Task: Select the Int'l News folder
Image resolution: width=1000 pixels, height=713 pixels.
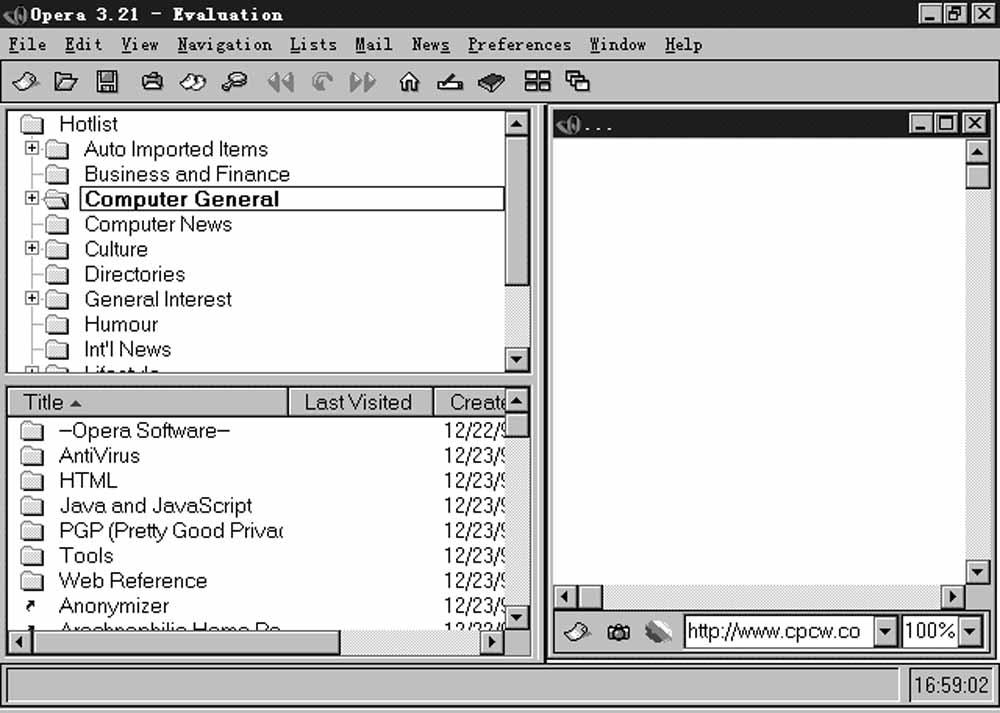Action: point(128,349)
